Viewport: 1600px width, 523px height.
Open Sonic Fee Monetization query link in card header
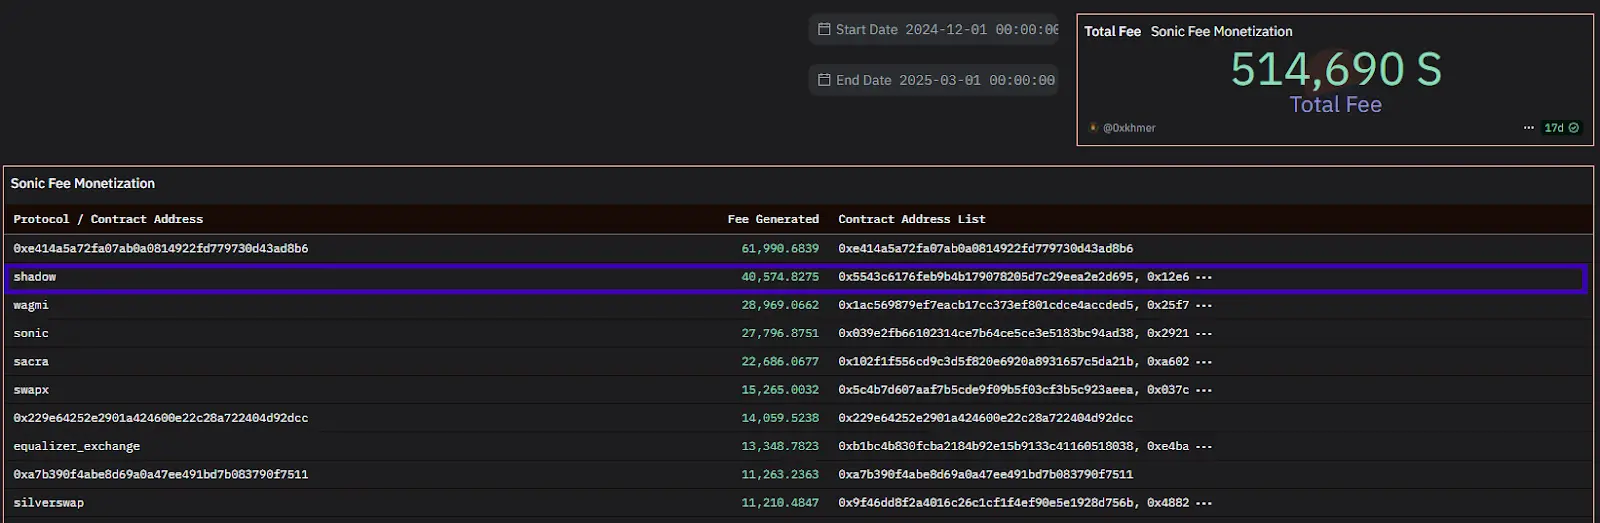pos(1221,31)
